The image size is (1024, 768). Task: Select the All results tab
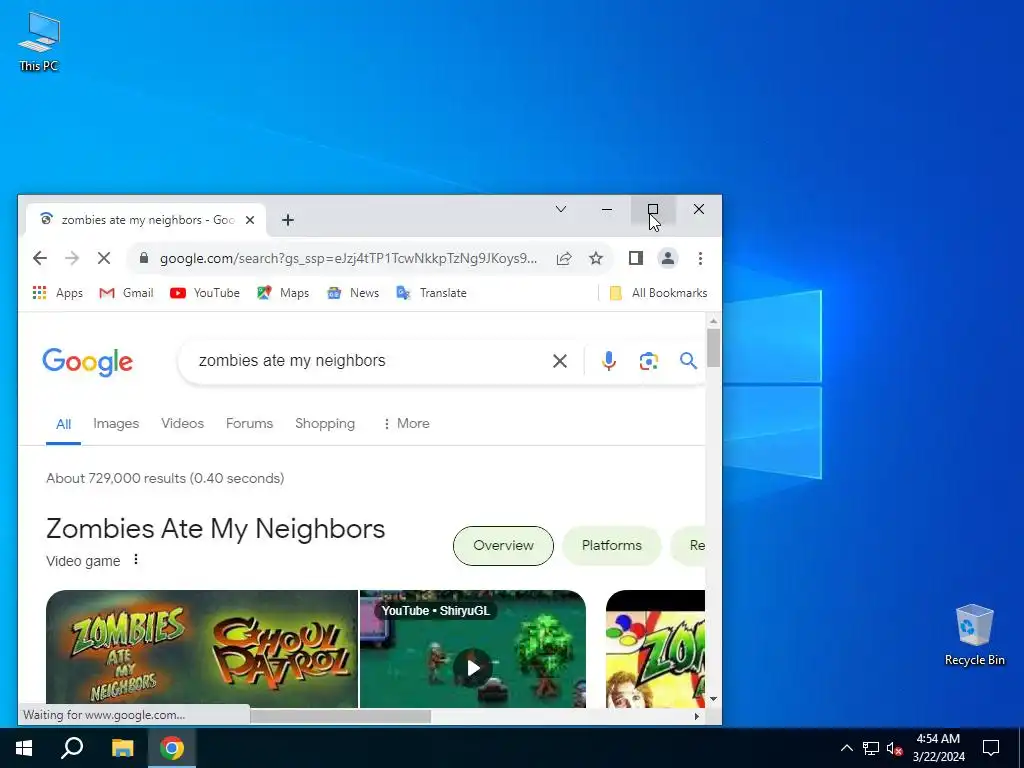pos(63,424)
